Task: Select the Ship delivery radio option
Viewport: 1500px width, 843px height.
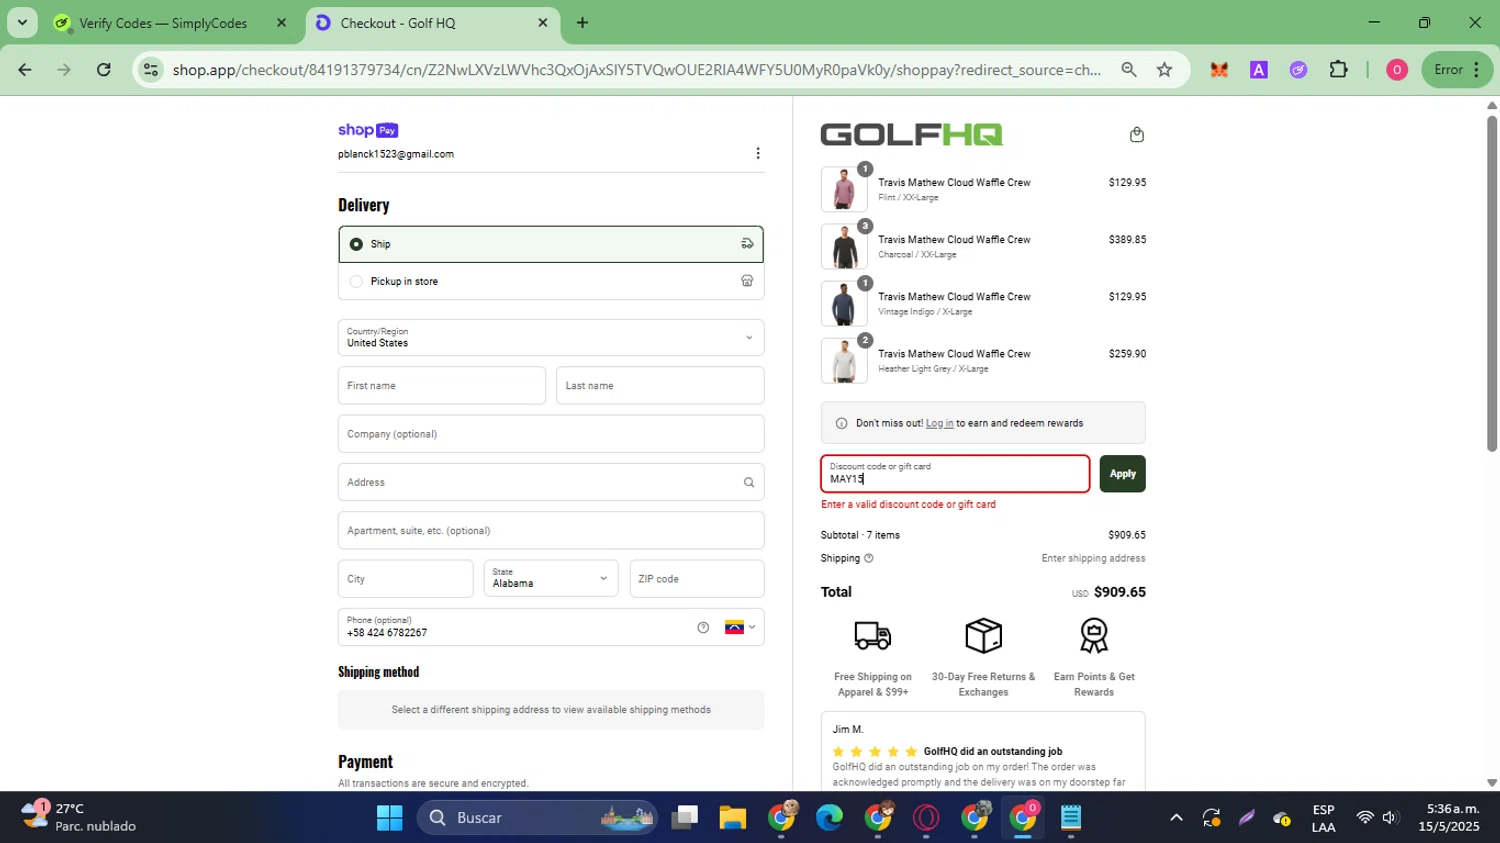Action: click(x=356, y=244)
